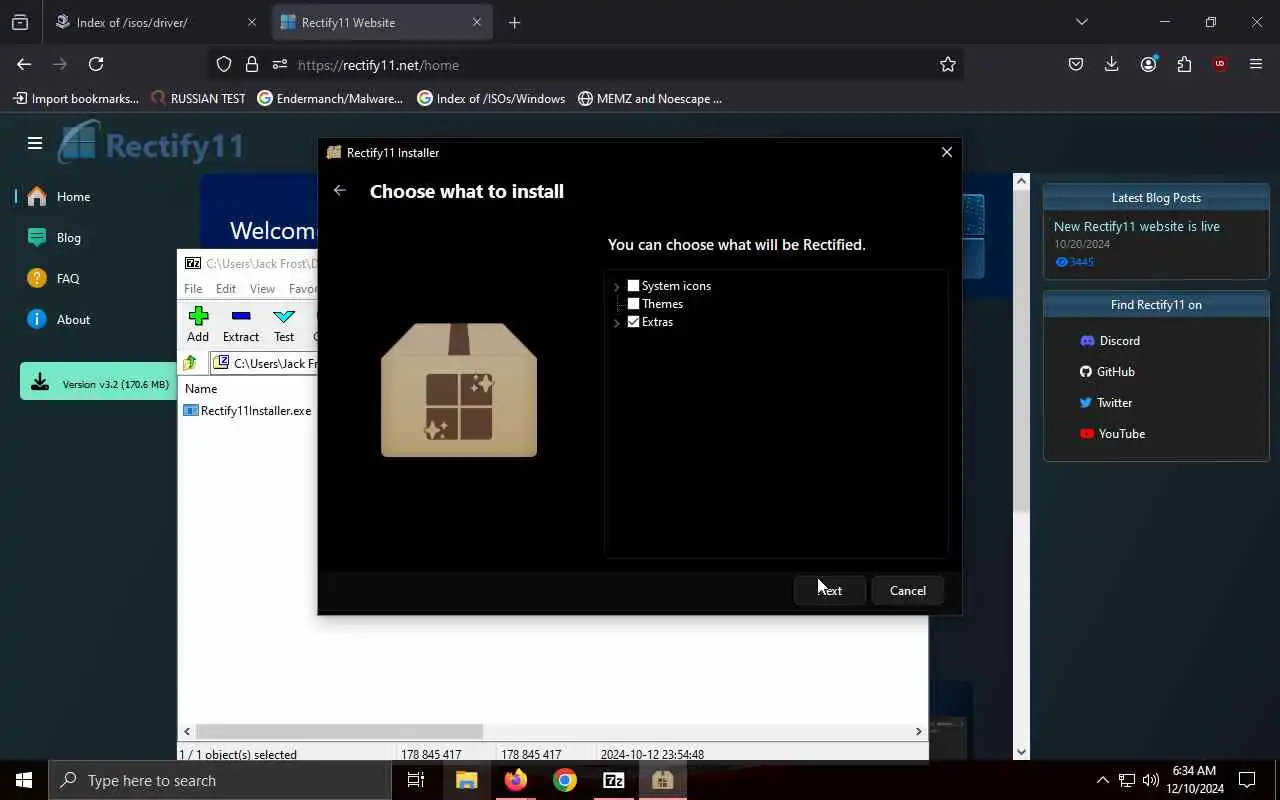Open the Firefox extensions icon
The width and height of the screenshot is (1280, 800).
click(1184, 64)
